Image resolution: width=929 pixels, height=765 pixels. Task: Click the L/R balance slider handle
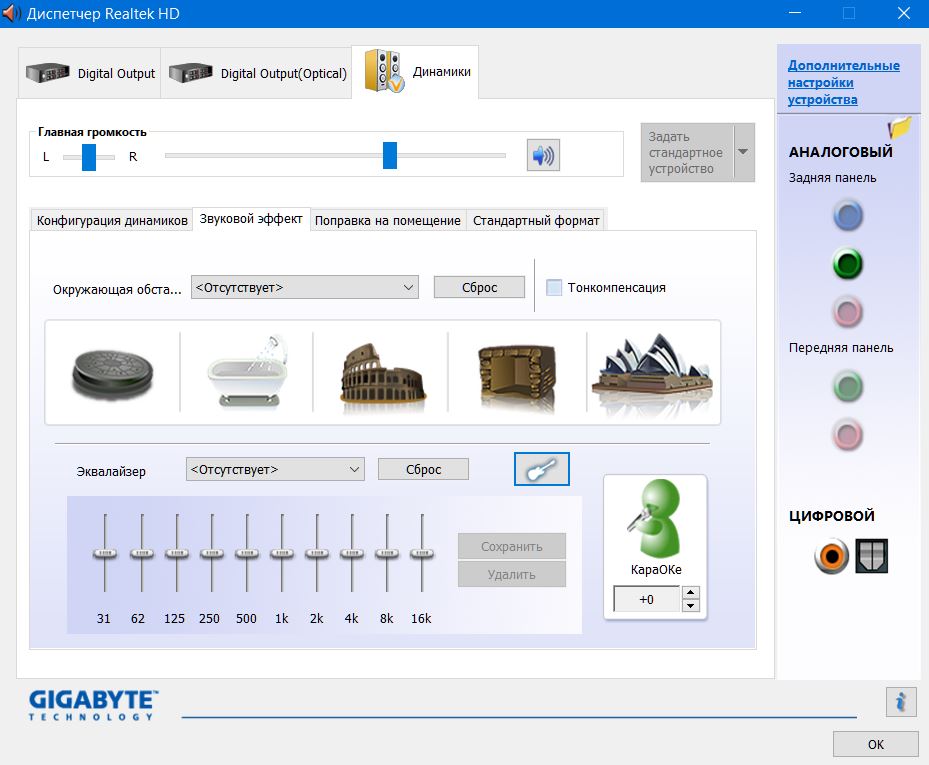click(x=89, y=156)
